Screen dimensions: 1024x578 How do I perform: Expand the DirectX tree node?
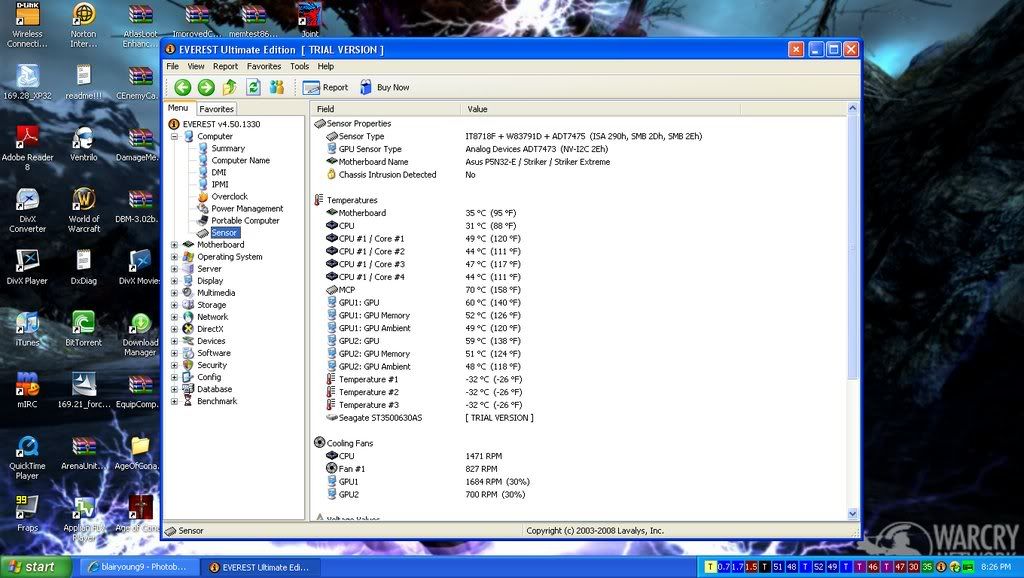pyautogui.click(x=174, y=329)
